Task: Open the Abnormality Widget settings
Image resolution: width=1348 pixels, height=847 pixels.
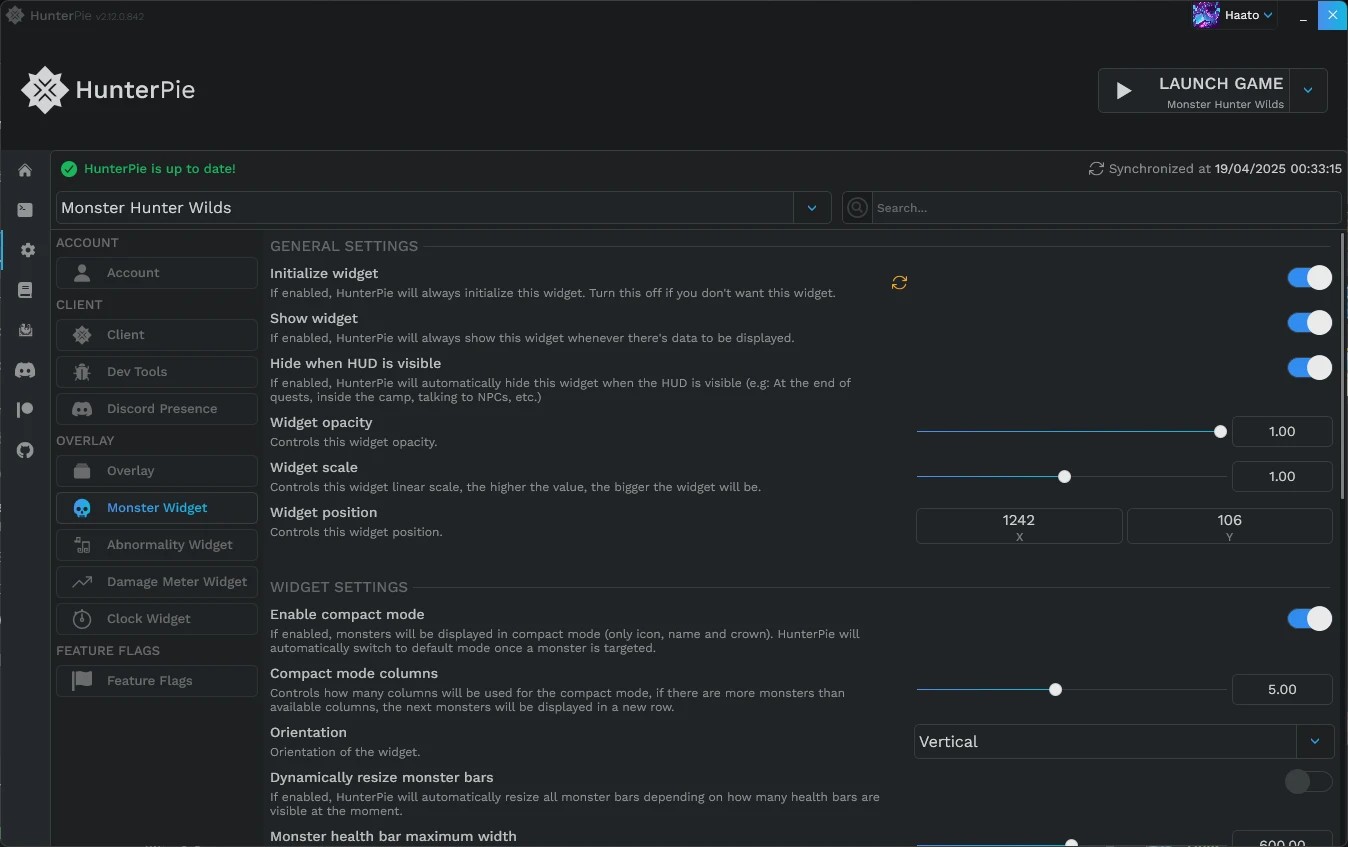Action: click(x=157, y=545)
